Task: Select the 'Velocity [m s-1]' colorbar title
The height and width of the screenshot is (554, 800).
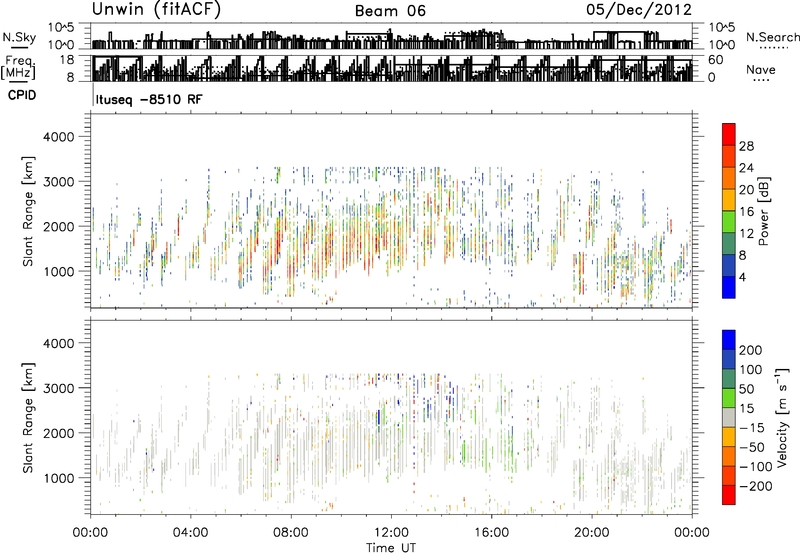Action: (x=782, y=417)
